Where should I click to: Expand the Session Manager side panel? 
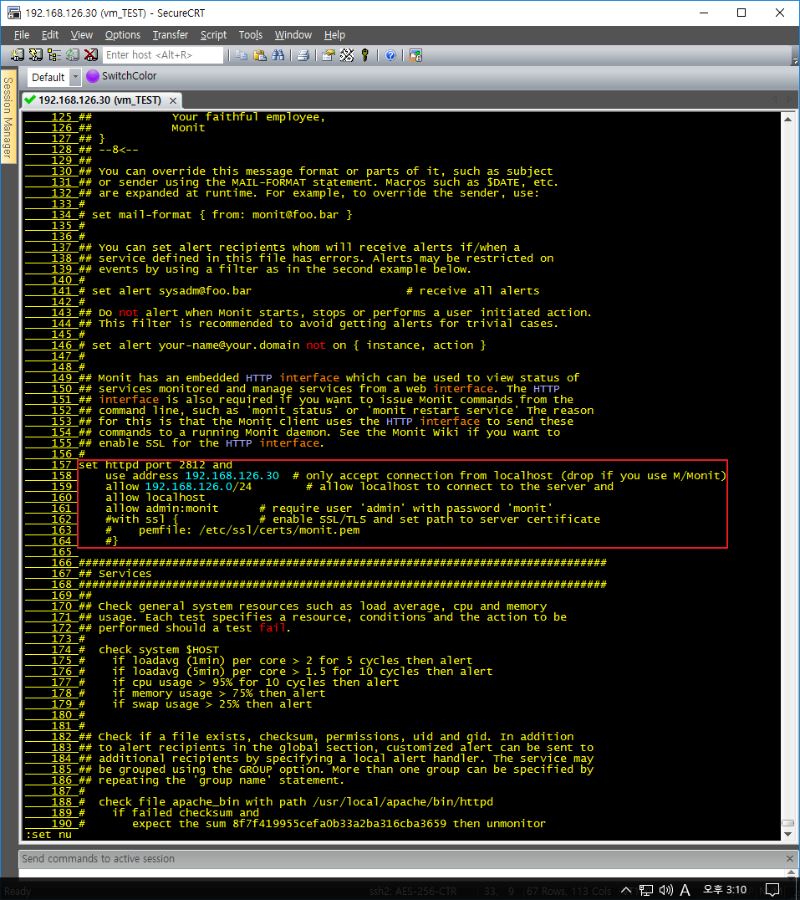tap(8, 118)
